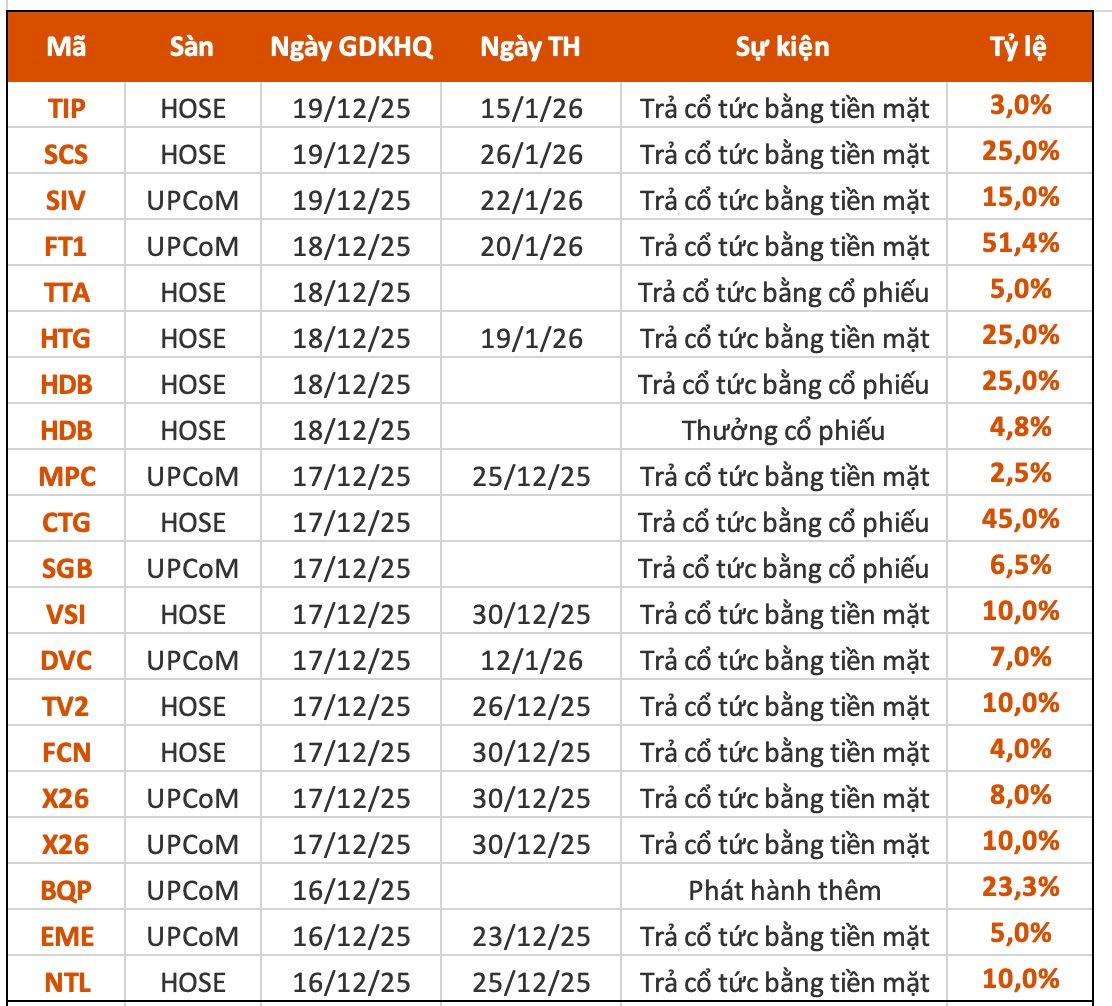Select the NTL ticker cell
The height and width of the screenshot is (1006, 1112).
coord(67,983)
